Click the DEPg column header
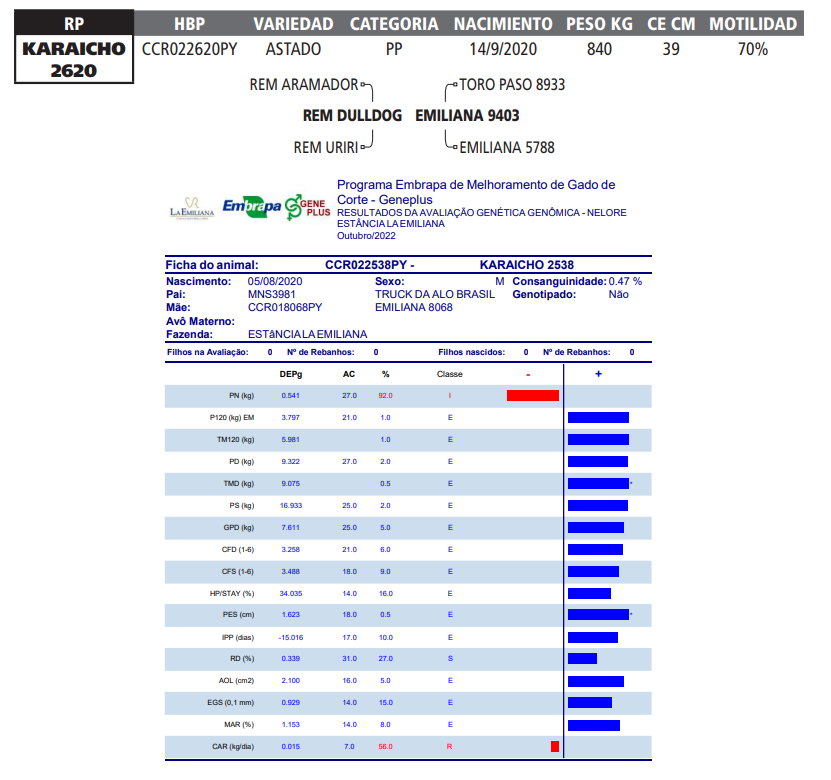831x780 pixels. tap(290, 374)
